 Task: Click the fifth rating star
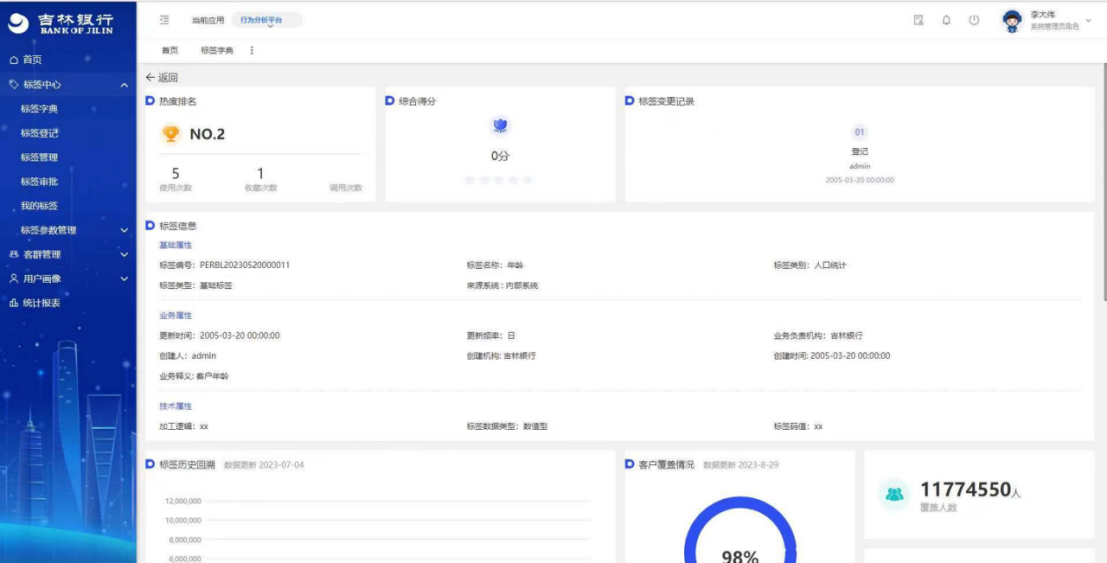coord(527,180)
